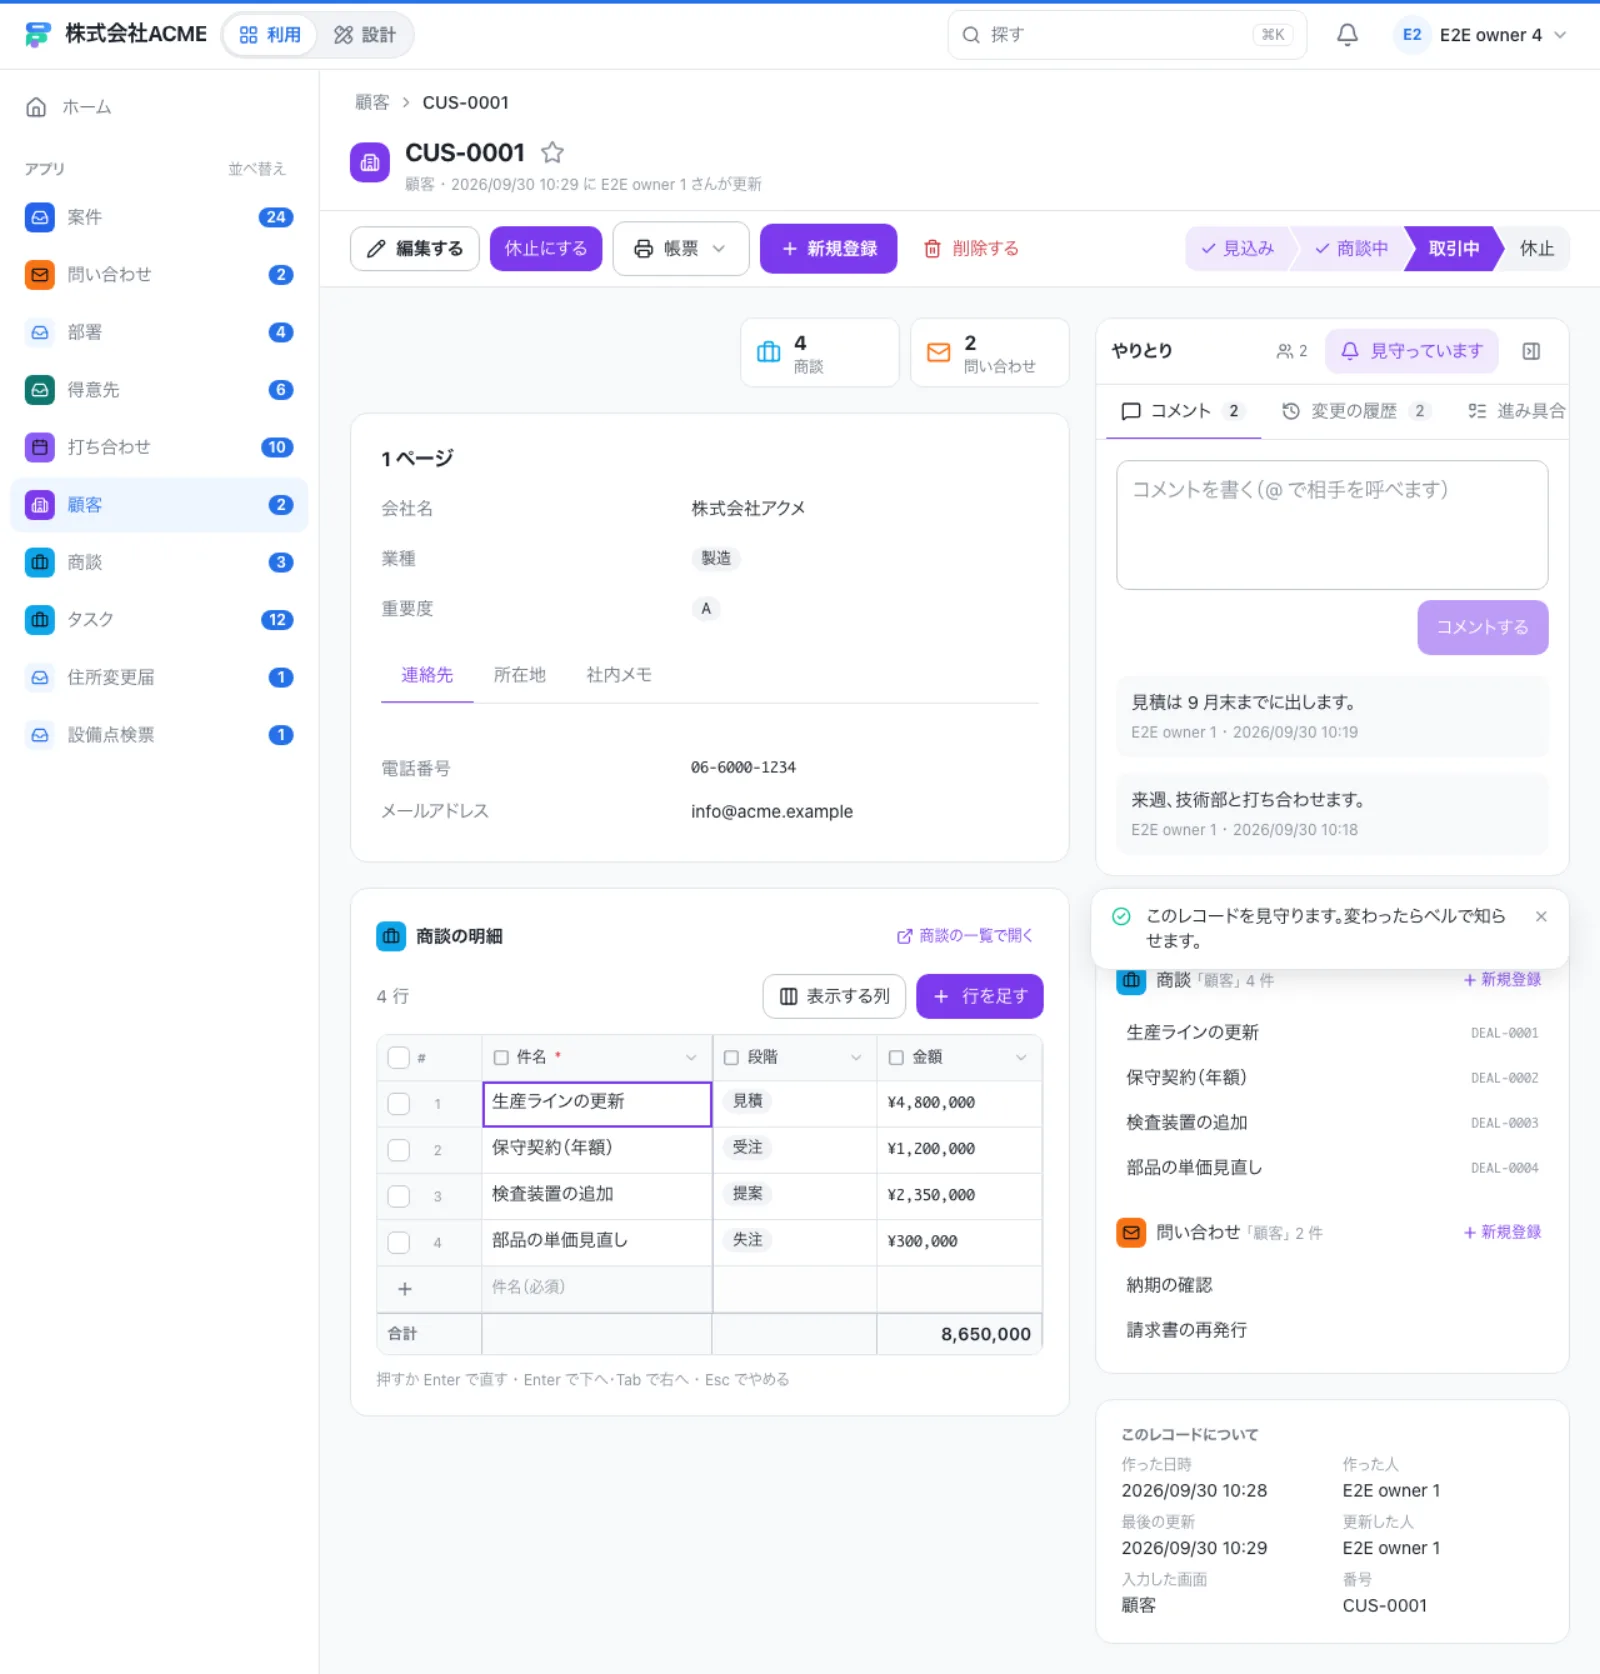This screenshot has height=1674, width=1600.
Task: Open the 金額 column header dropdown
Action: tap(1021, 1057)
